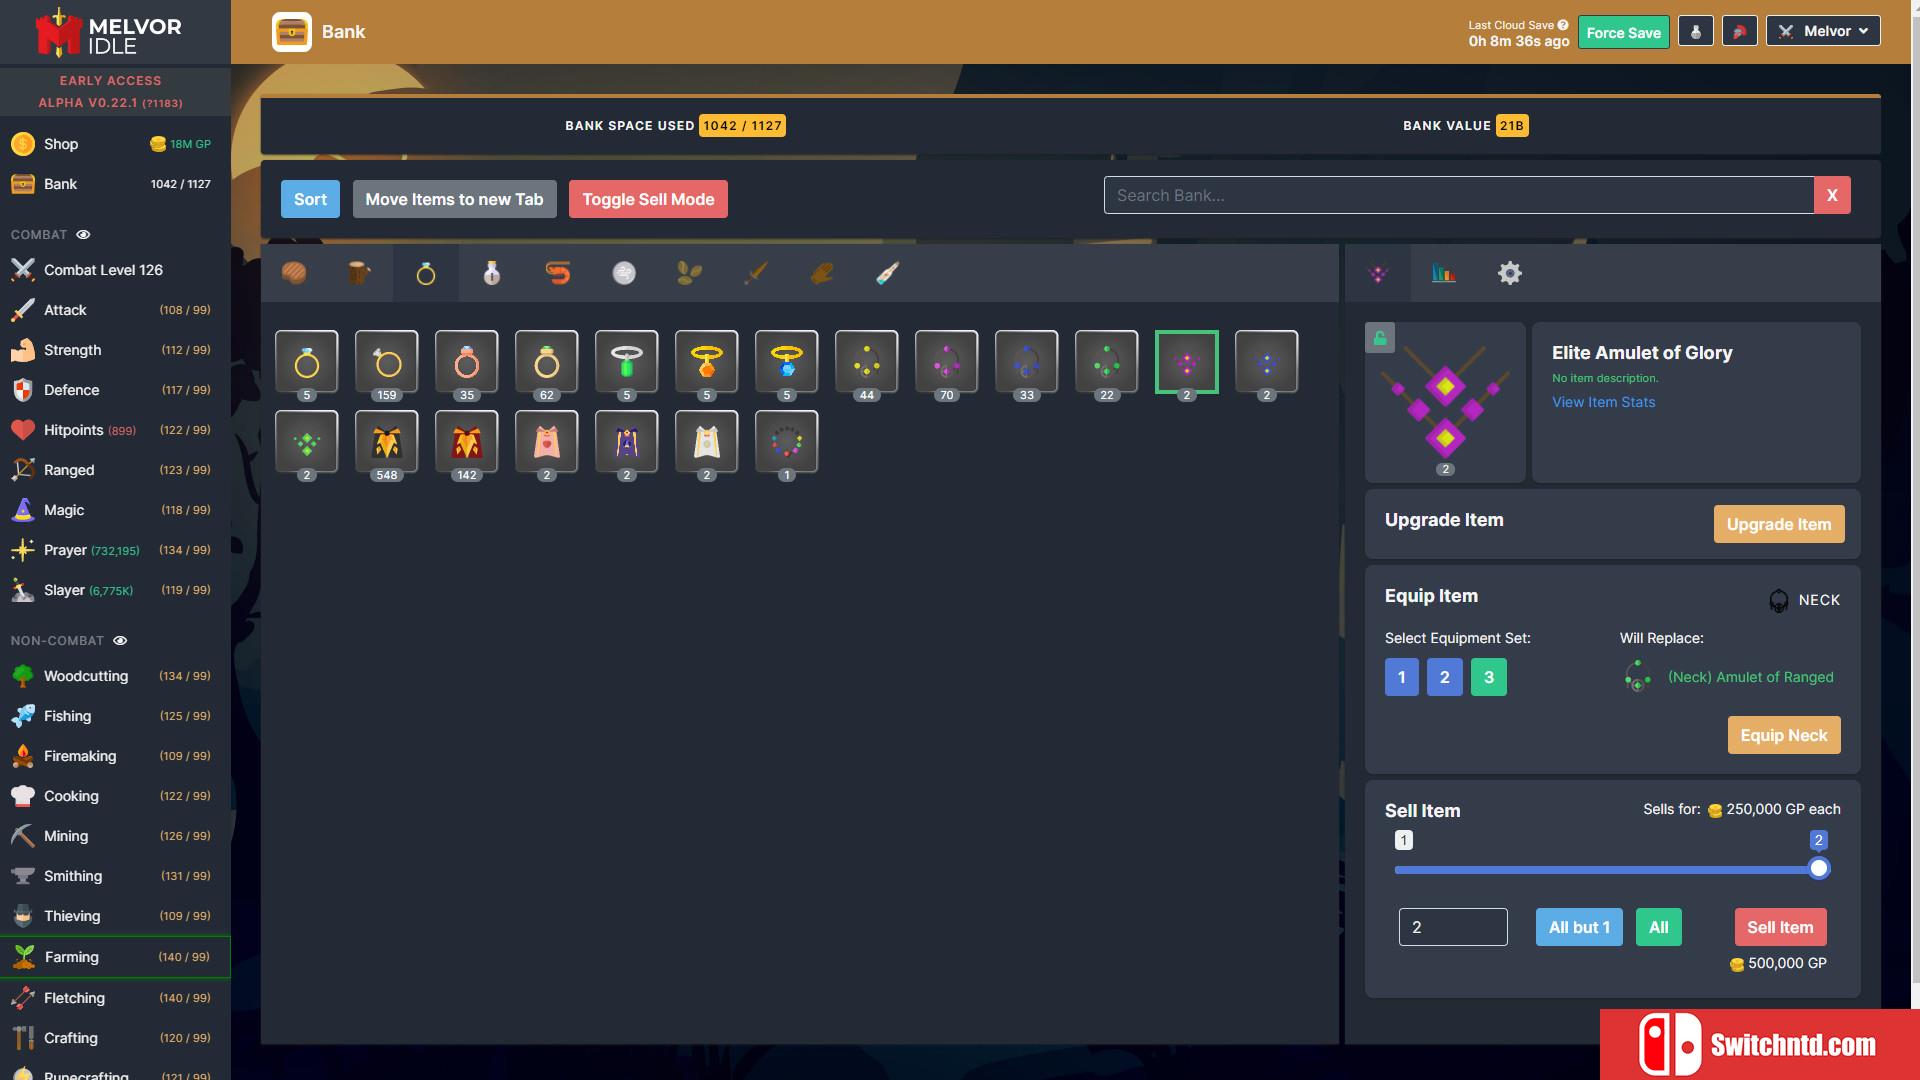Select the amulet with quantity 44

tap(867, 362)
